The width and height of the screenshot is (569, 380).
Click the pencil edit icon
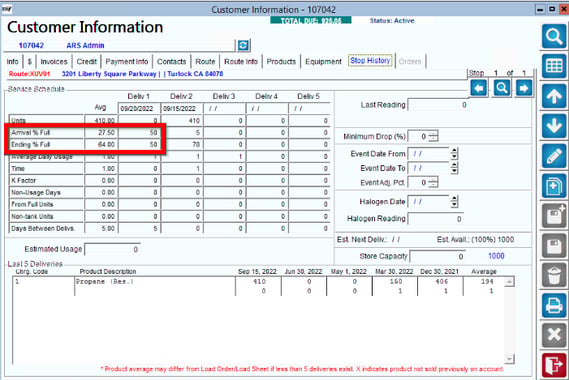coord(554,156)
